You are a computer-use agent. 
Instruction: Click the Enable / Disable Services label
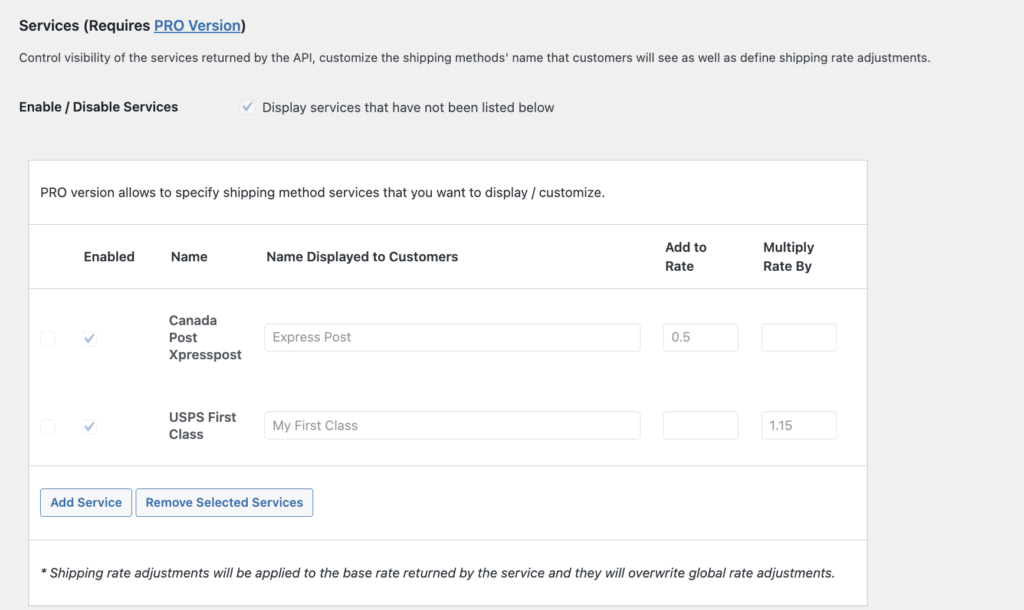(98, 107)
